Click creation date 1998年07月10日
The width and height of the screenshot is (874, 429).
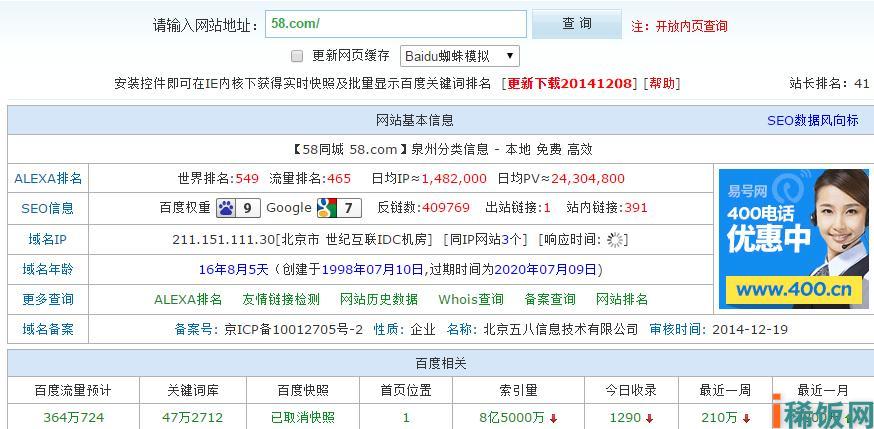(x=372, y=270)
